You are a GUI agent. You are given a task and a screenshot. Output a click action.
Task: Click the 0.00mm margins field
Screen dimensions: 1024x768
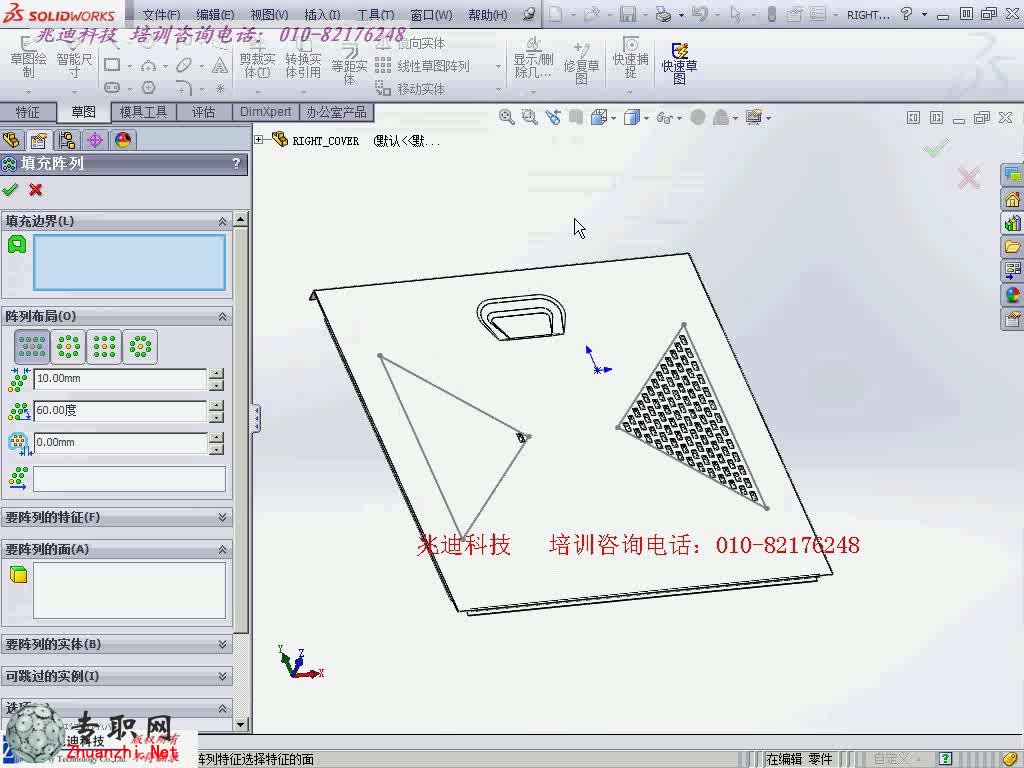click(120, 443)
